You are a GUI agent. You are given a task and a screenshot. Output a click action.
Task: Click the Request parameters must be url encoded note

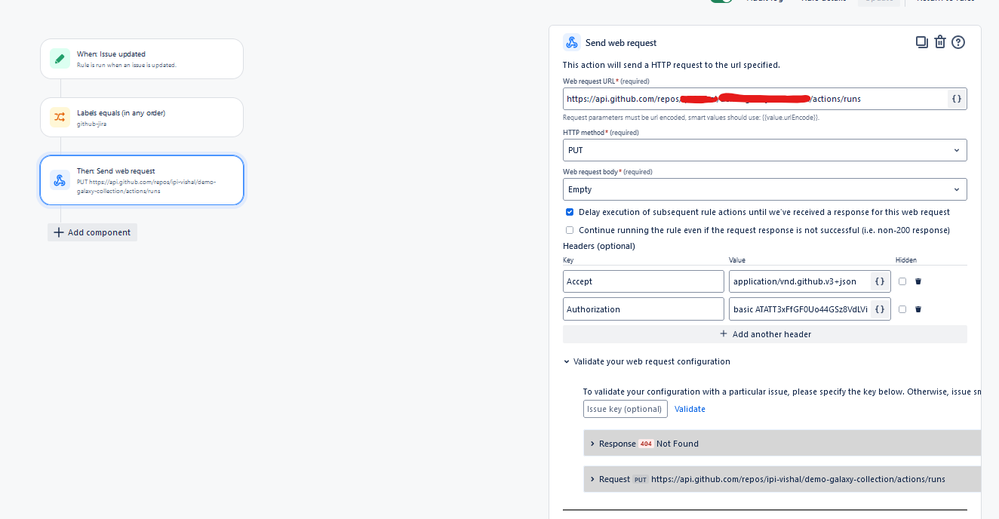691,118
